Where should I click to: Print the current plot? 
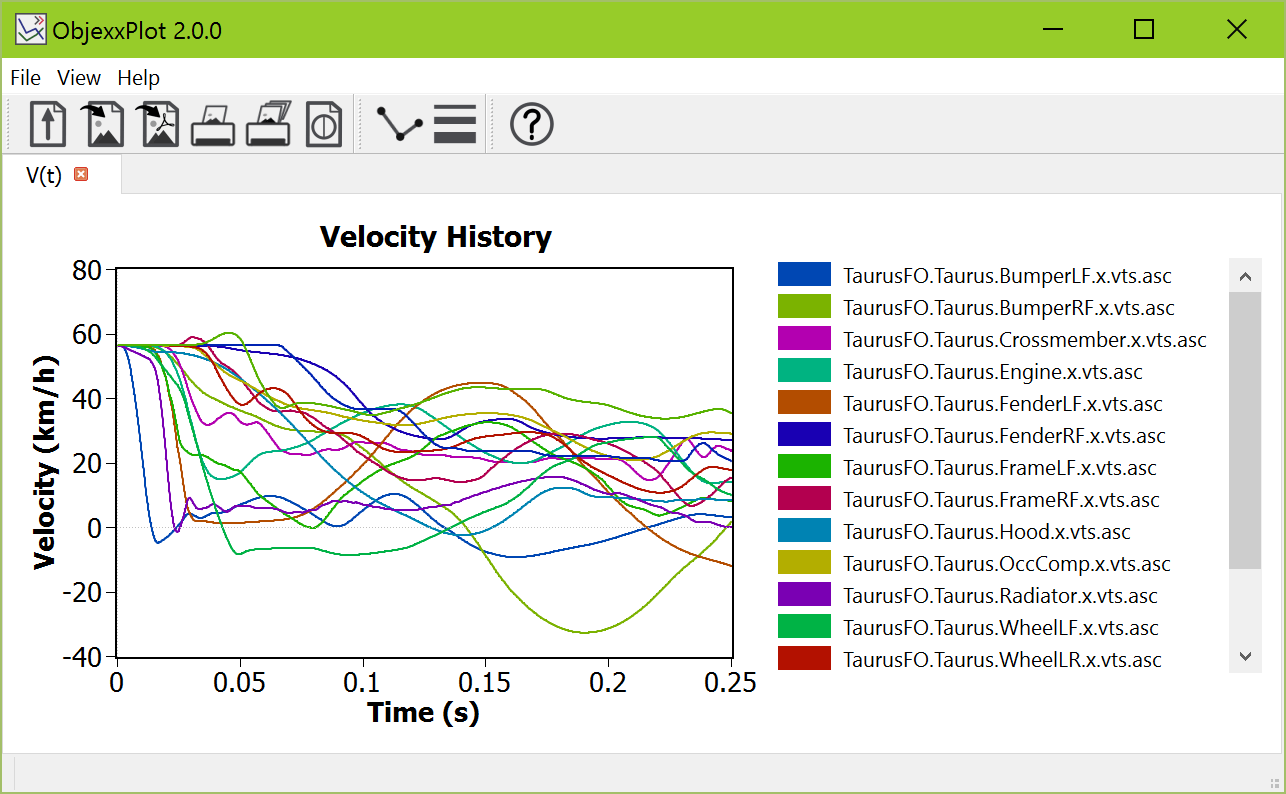(213, 124)
